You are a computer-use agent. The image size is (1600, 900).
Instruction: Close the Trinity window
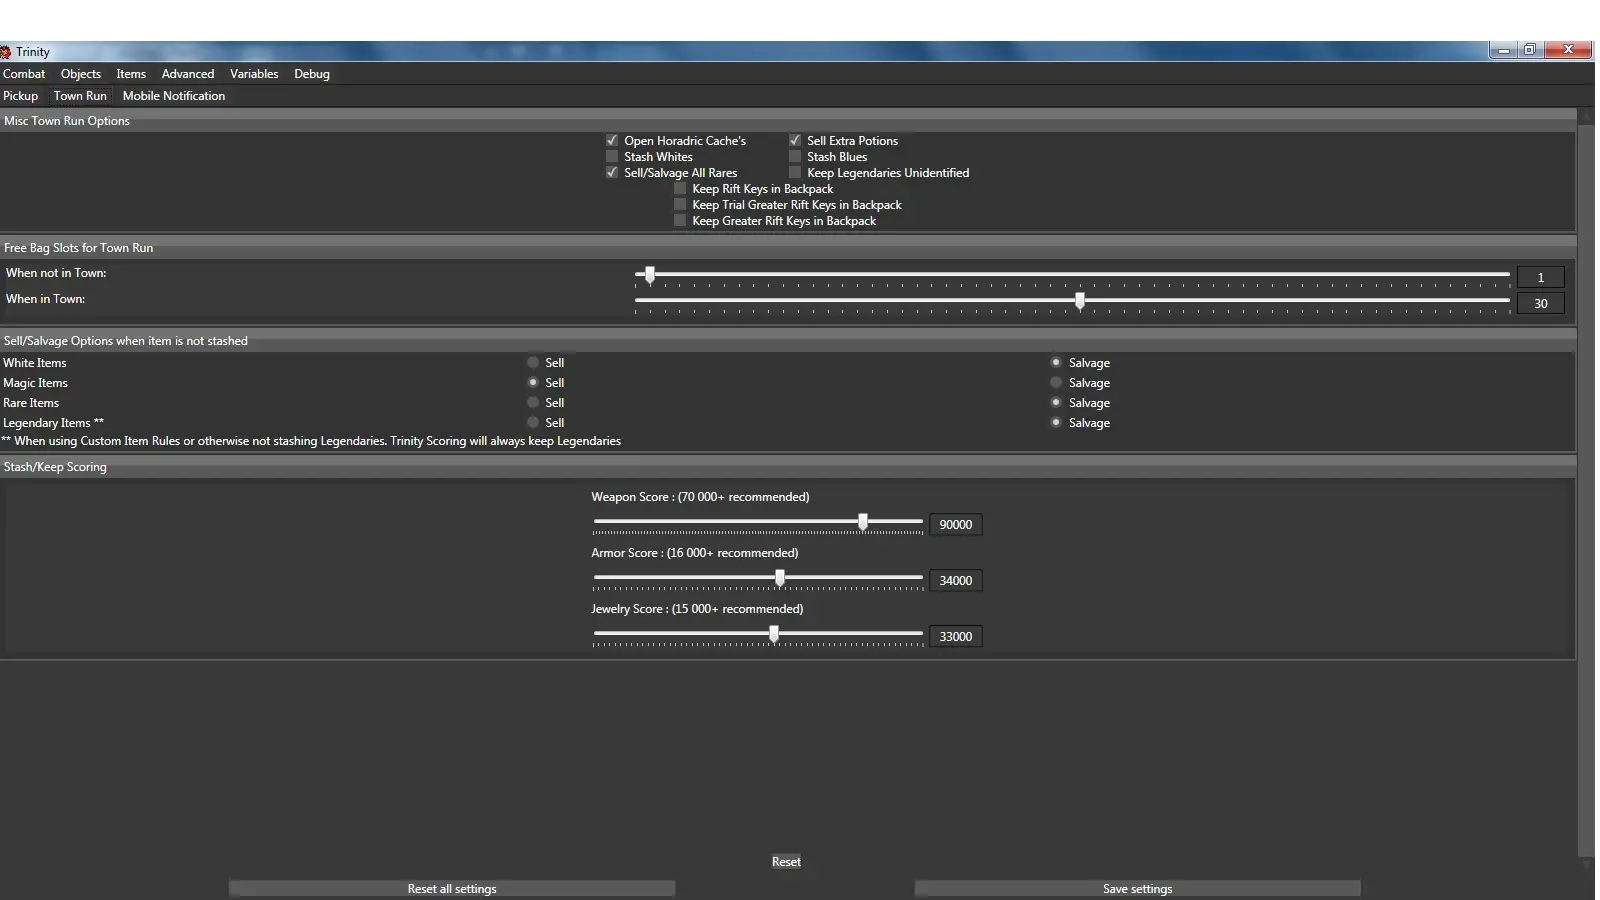1568,50
